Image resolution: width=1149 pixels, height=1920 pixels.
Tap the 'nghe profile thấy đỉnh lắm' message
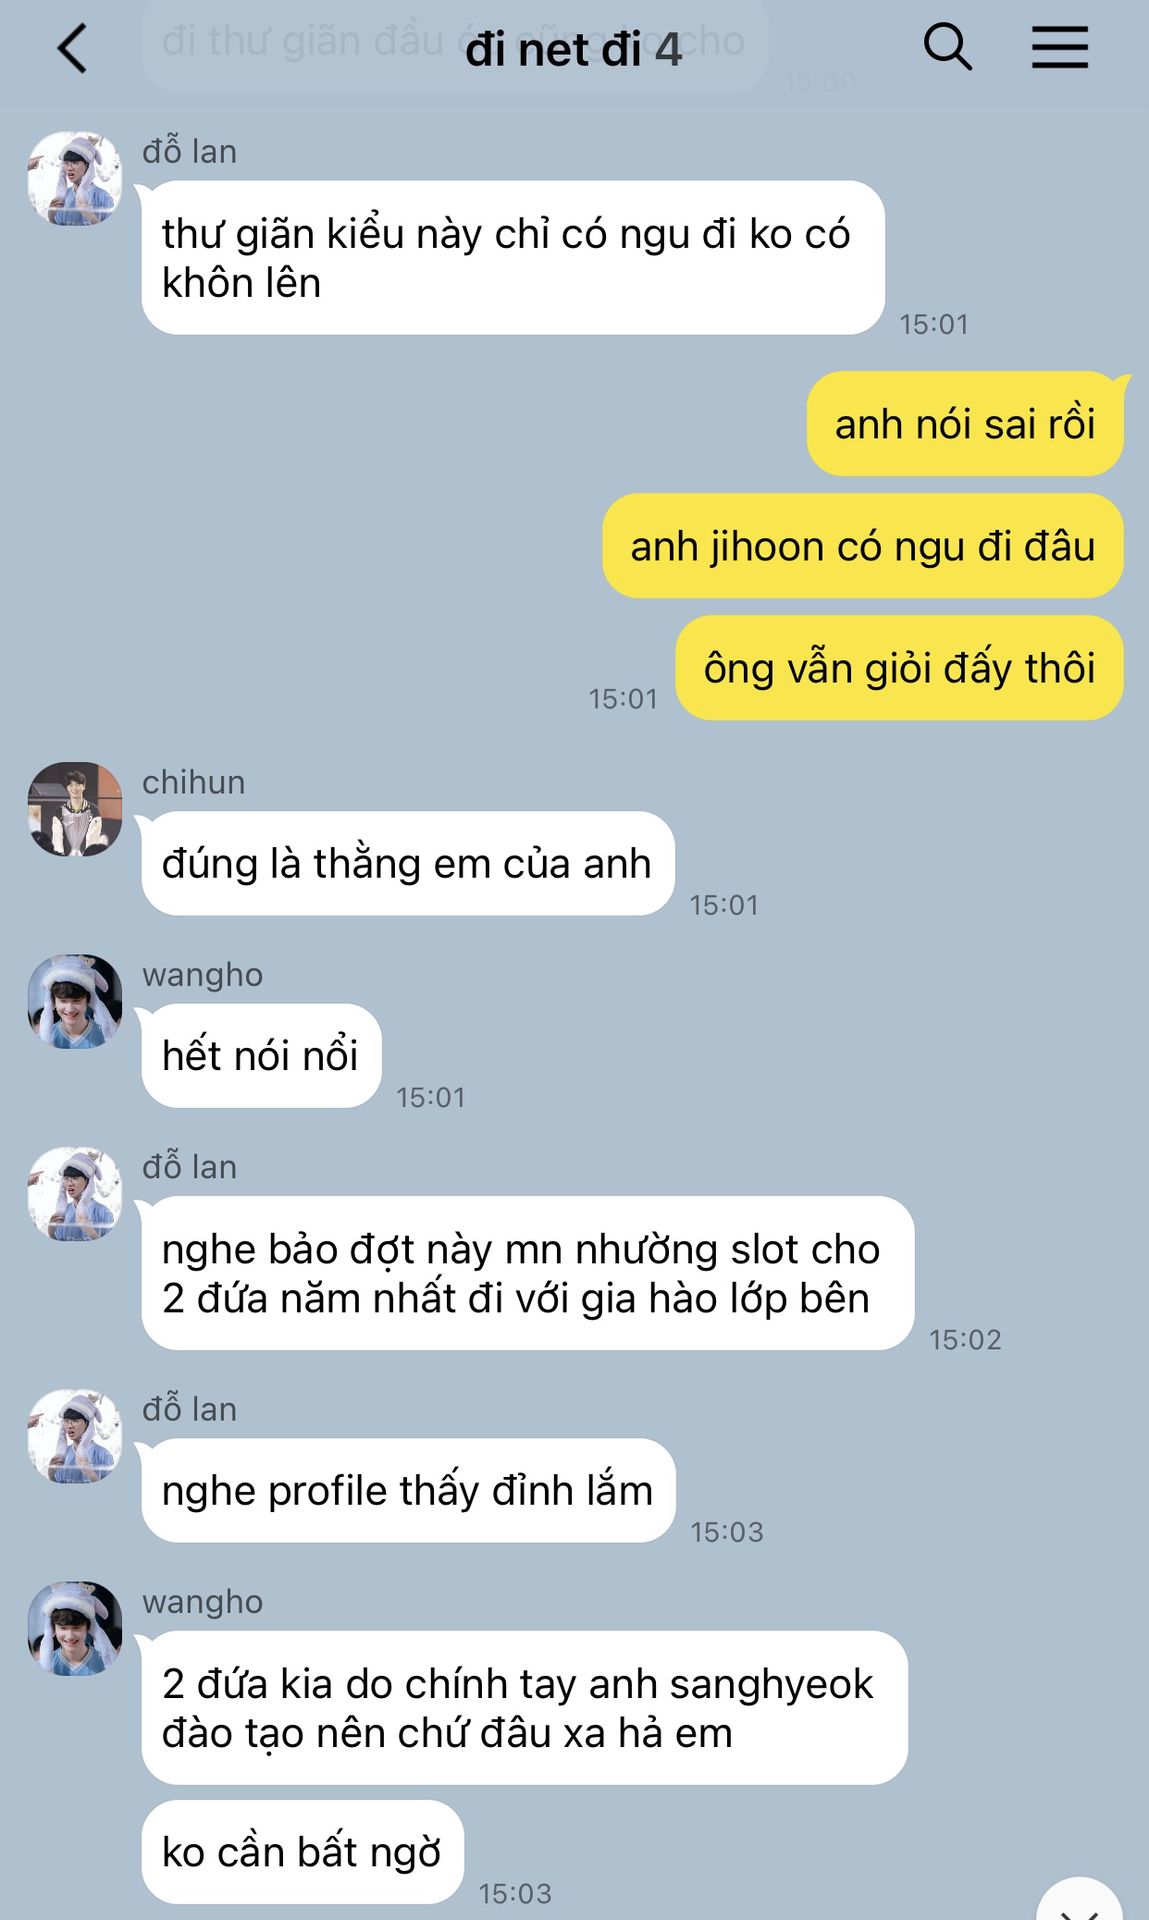408,1490
